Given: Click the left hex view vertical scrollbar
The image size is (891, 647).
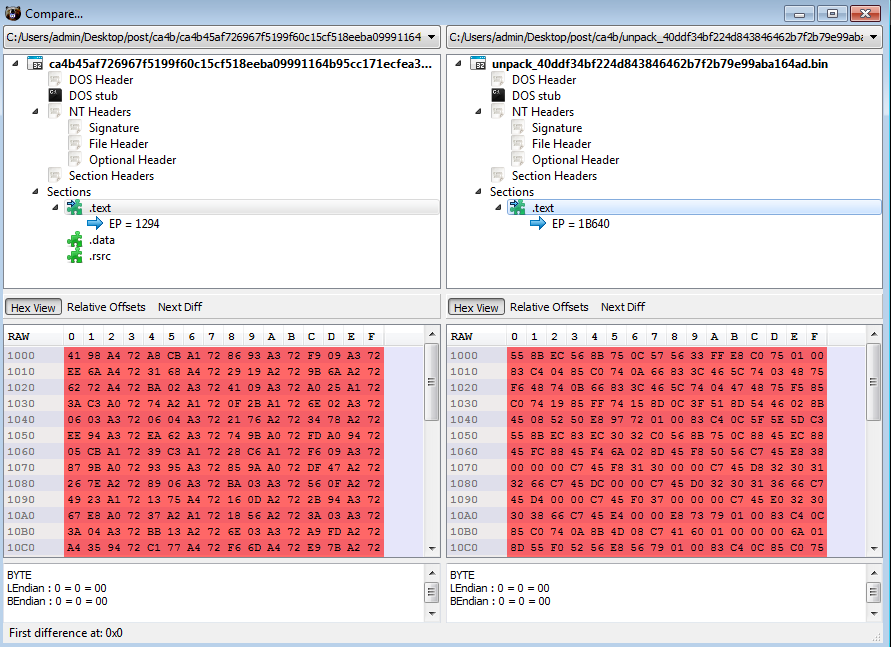Looking at the screenshot, I should click(431, 450).
